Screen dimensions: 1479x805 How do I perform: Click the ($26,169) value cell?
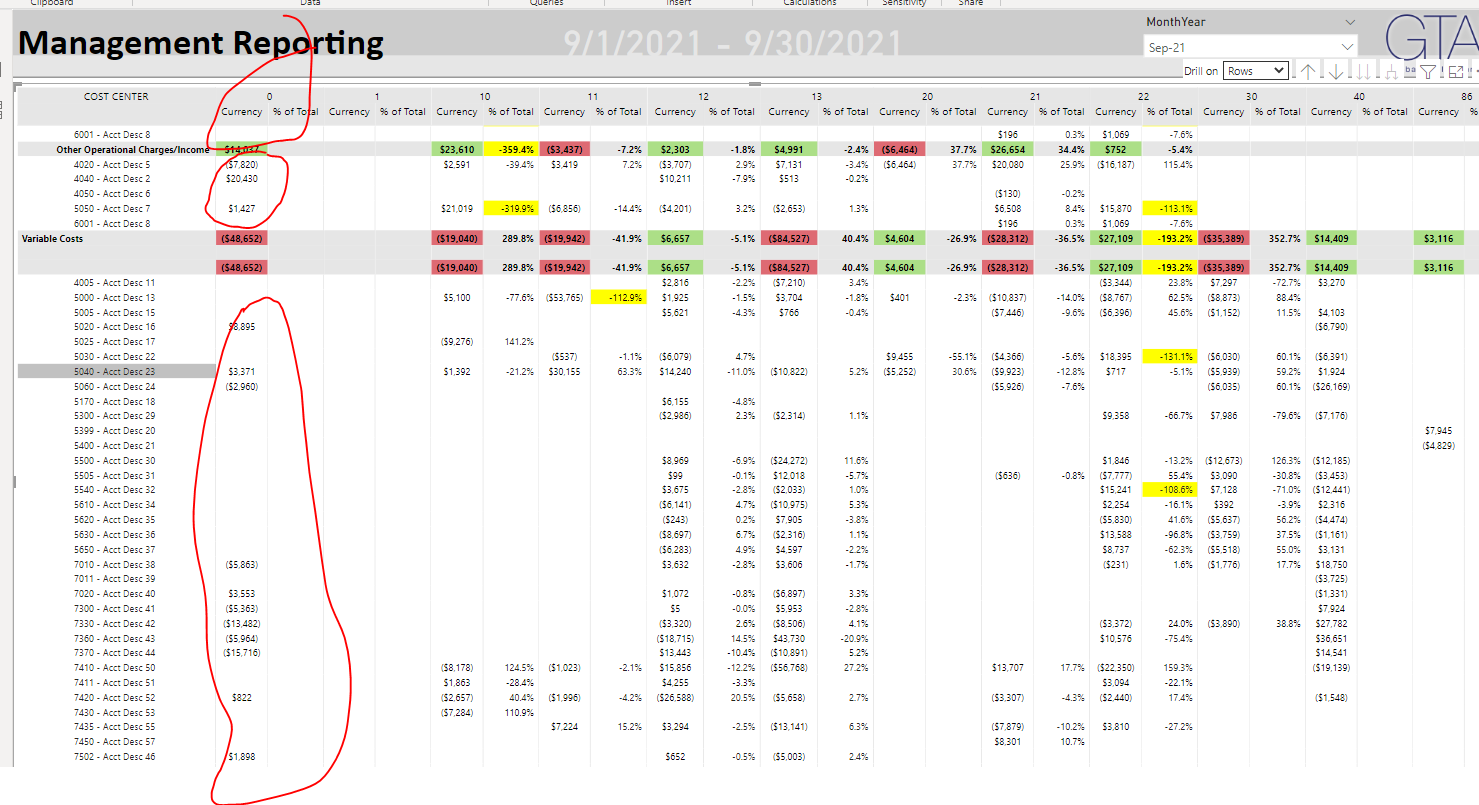(1332, 386)
